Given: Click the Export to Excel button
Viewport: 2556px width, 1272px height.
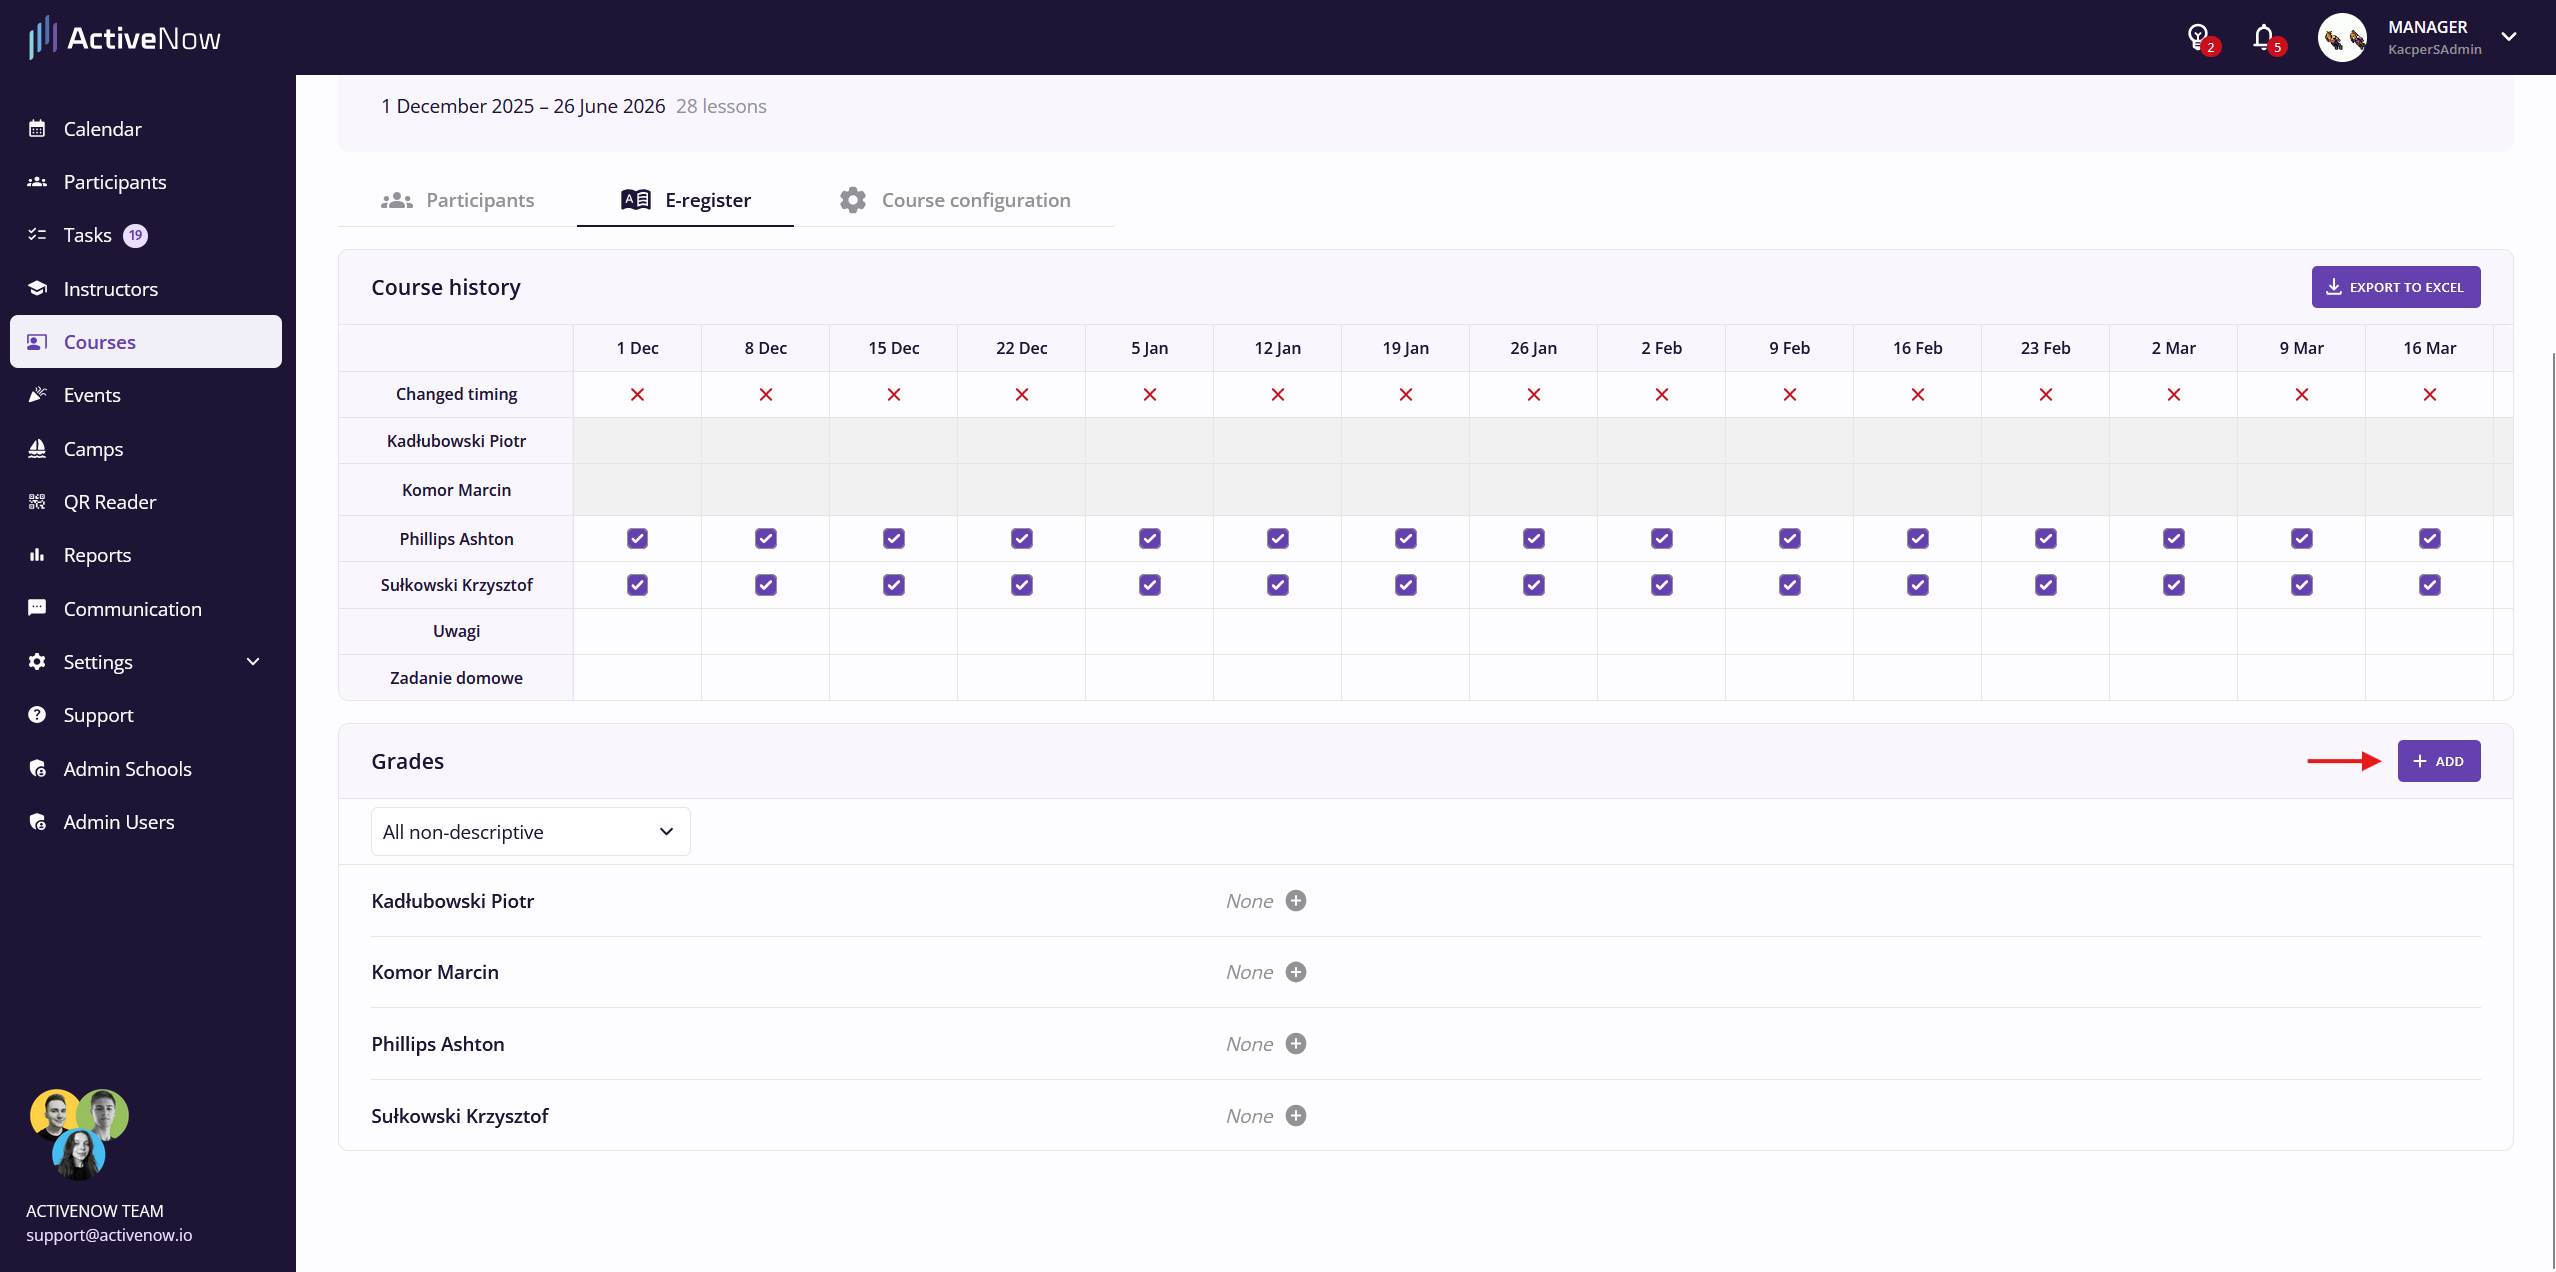Looking at the screenshot, I should (x=2395, y=287).
